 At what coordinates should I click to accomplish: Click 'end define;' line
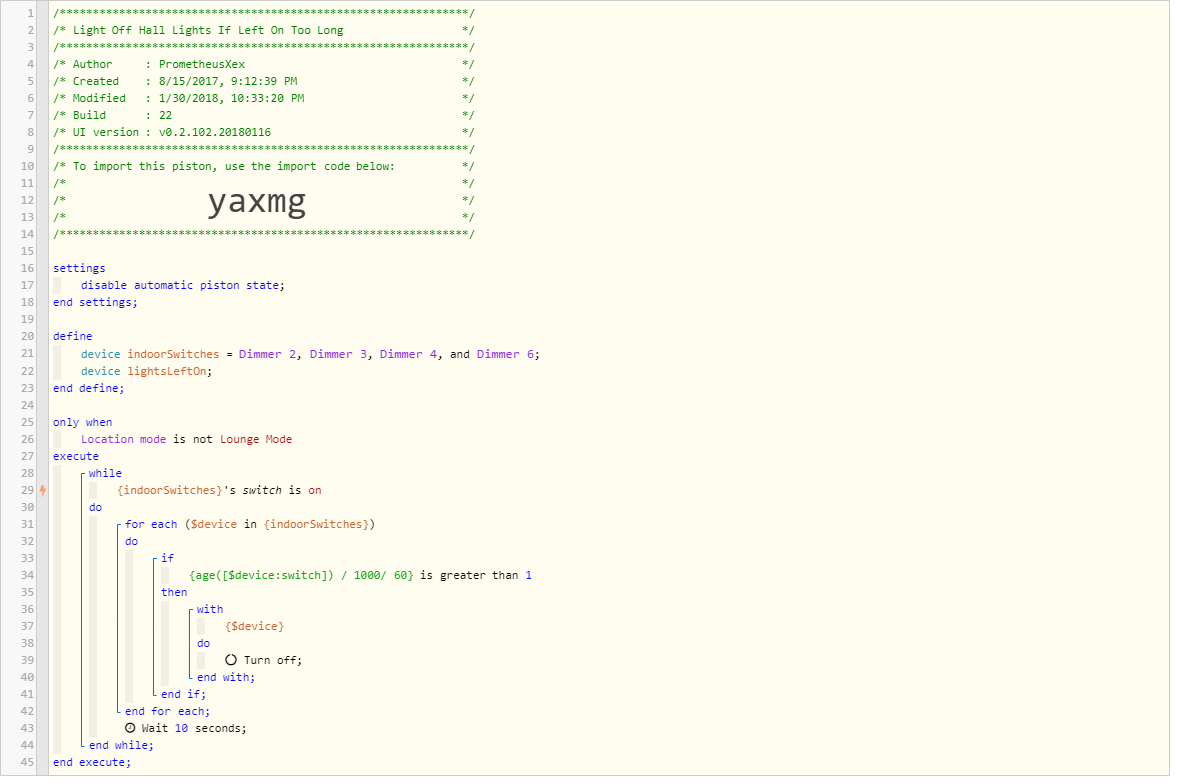coord(89,388)
